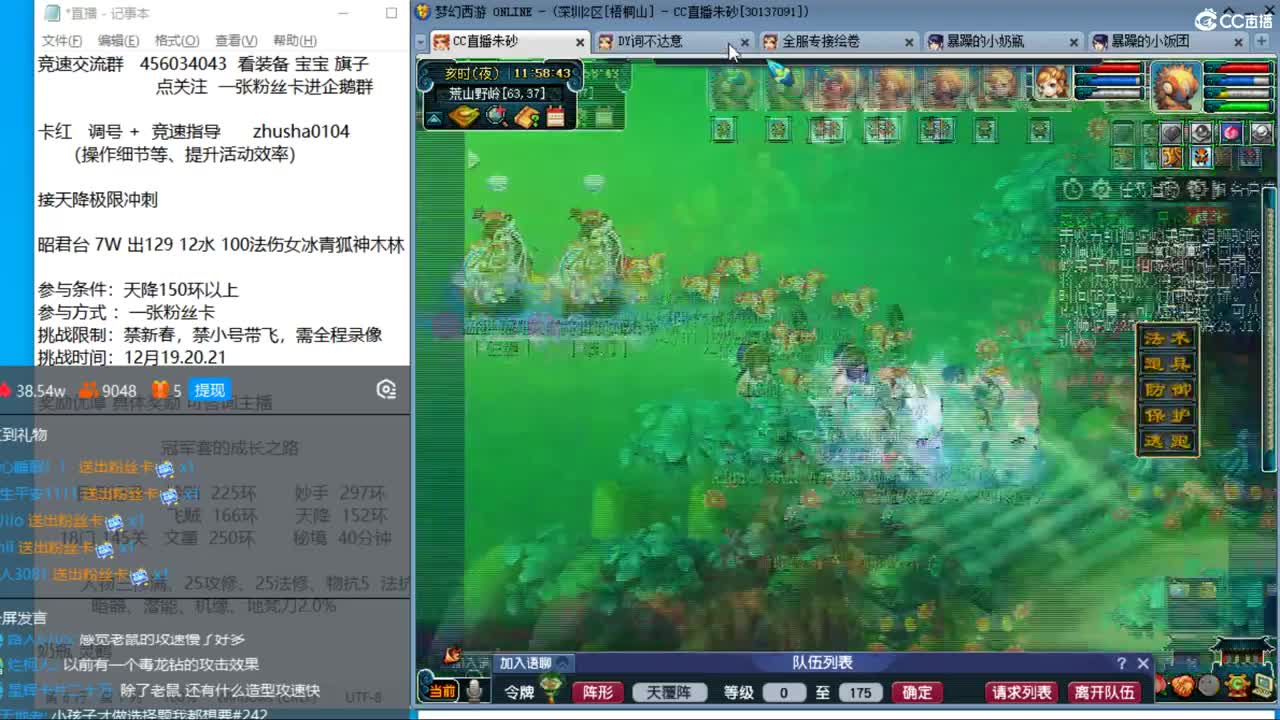Open the 查看(V) menu in Notepad
Screen dimensions: 1280x720
click(x=236, y=41)
